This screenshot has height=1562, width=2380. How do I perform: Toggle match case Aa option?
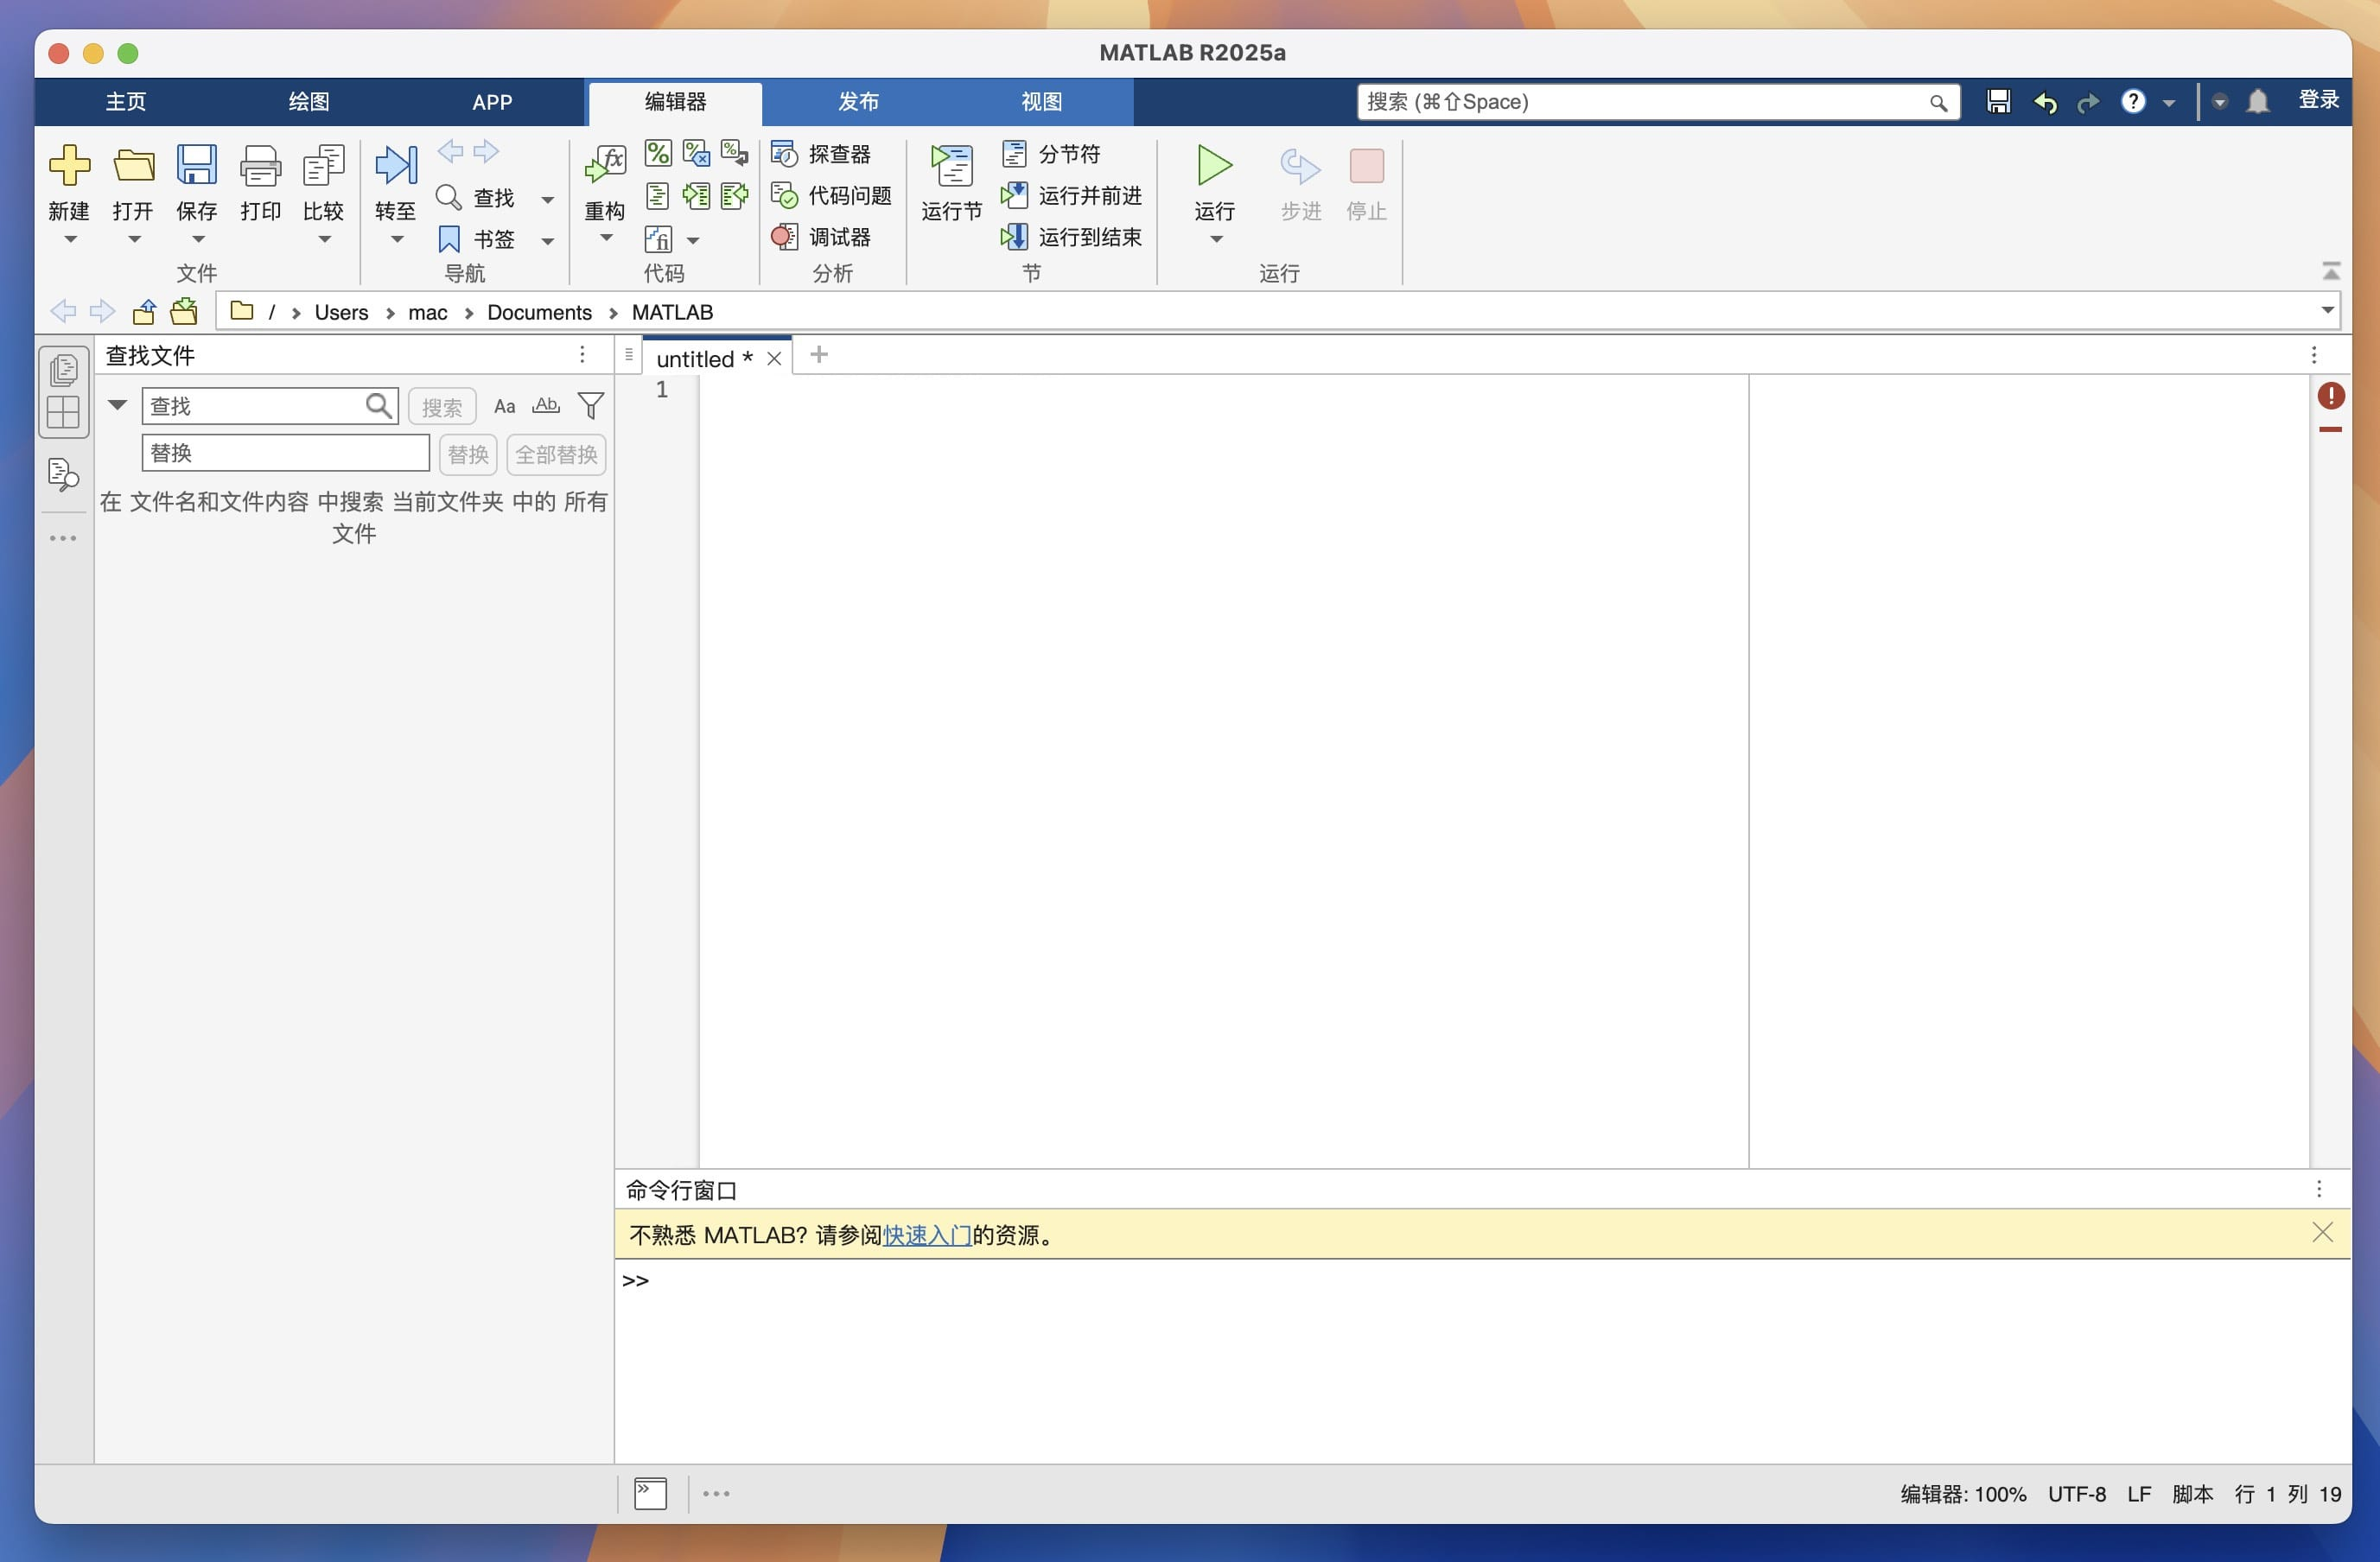(504, 406)
